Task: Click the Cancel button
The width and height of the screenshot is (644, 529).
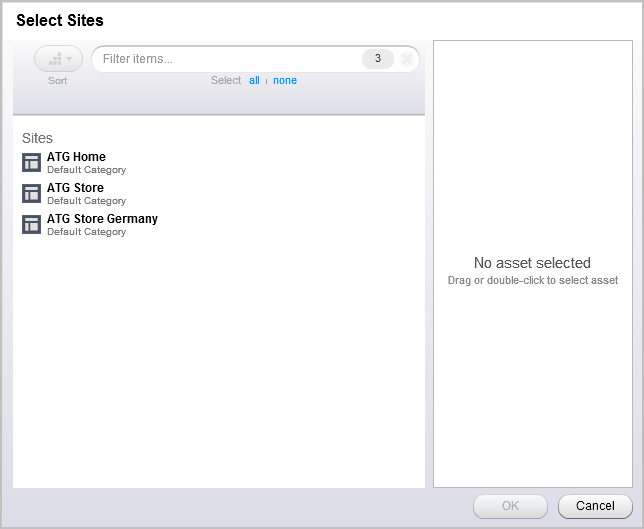Action: (595, 506)
